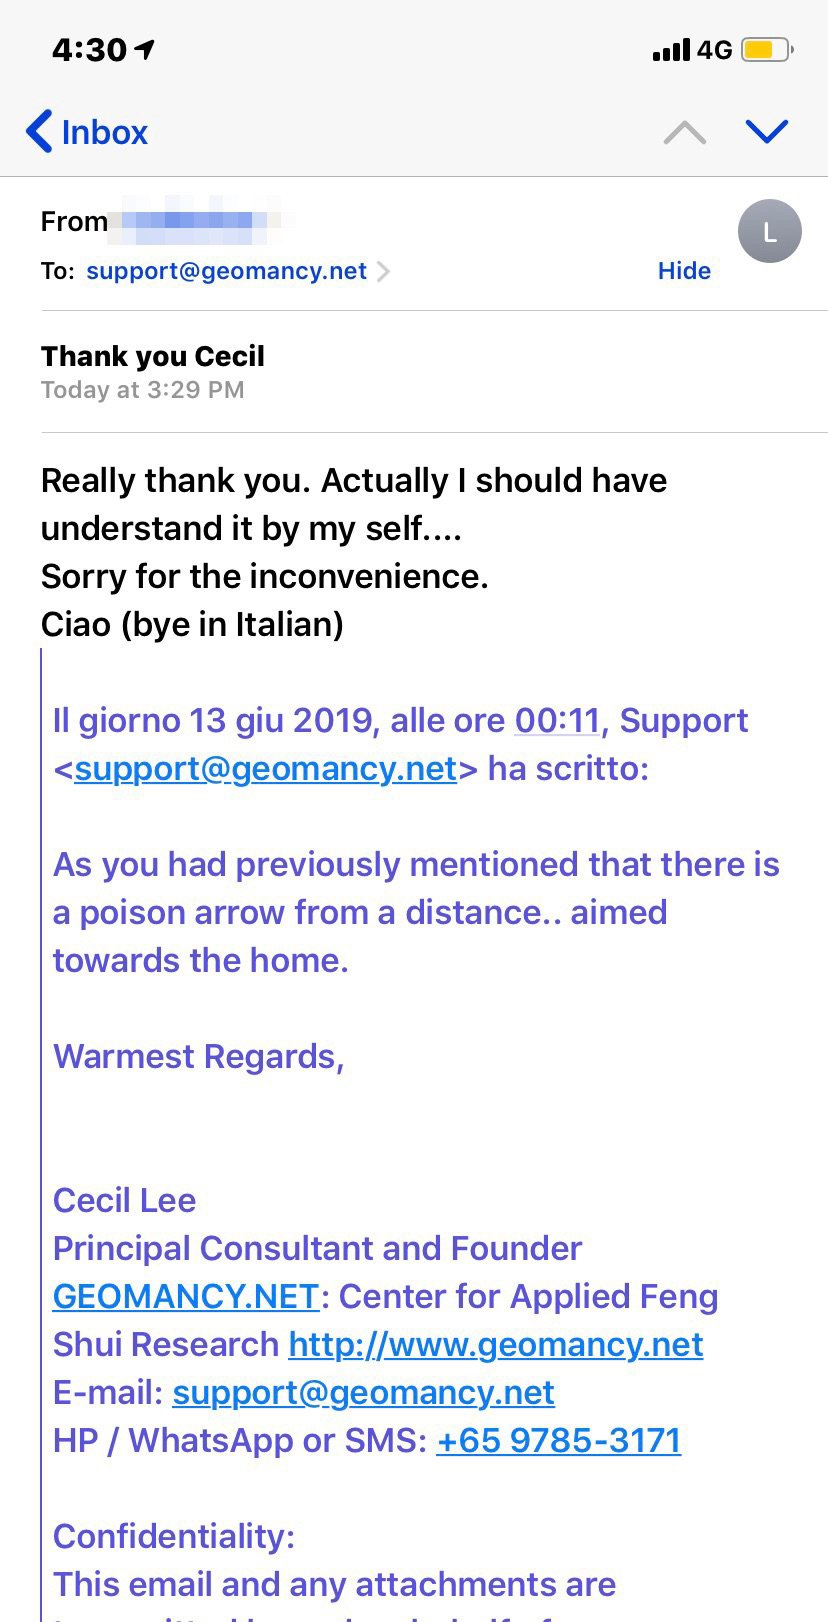Tap the sender avatar circle 'L'
828x1622 pixels.
pos(769,231)
